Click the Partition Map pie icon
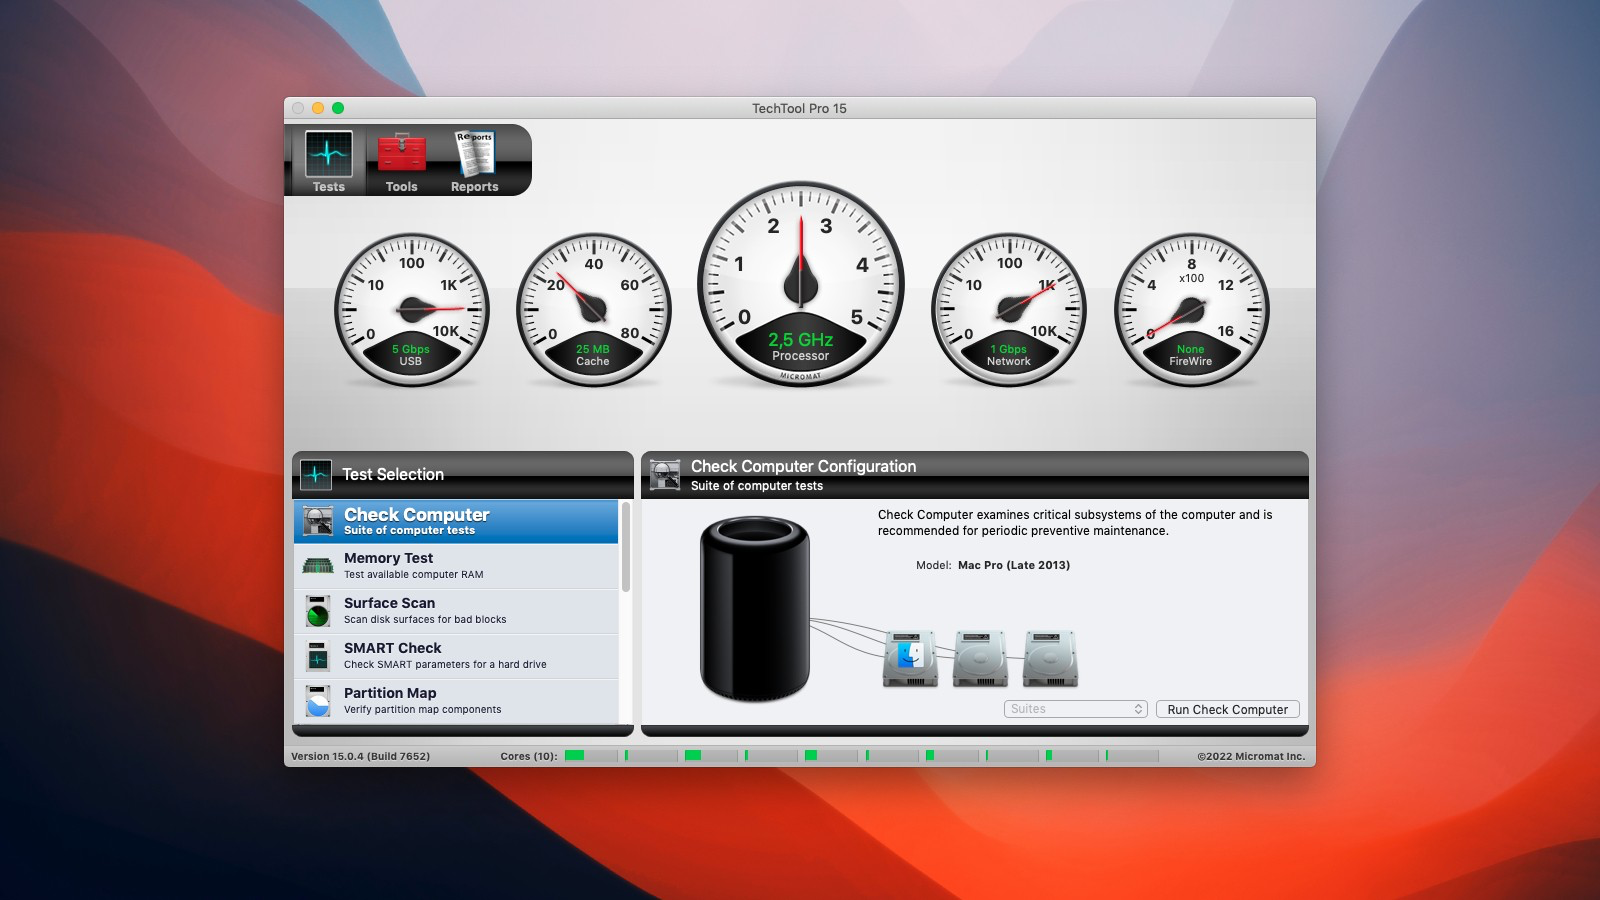Screen dimensions: 1600x900 click(x=317, y=699)
